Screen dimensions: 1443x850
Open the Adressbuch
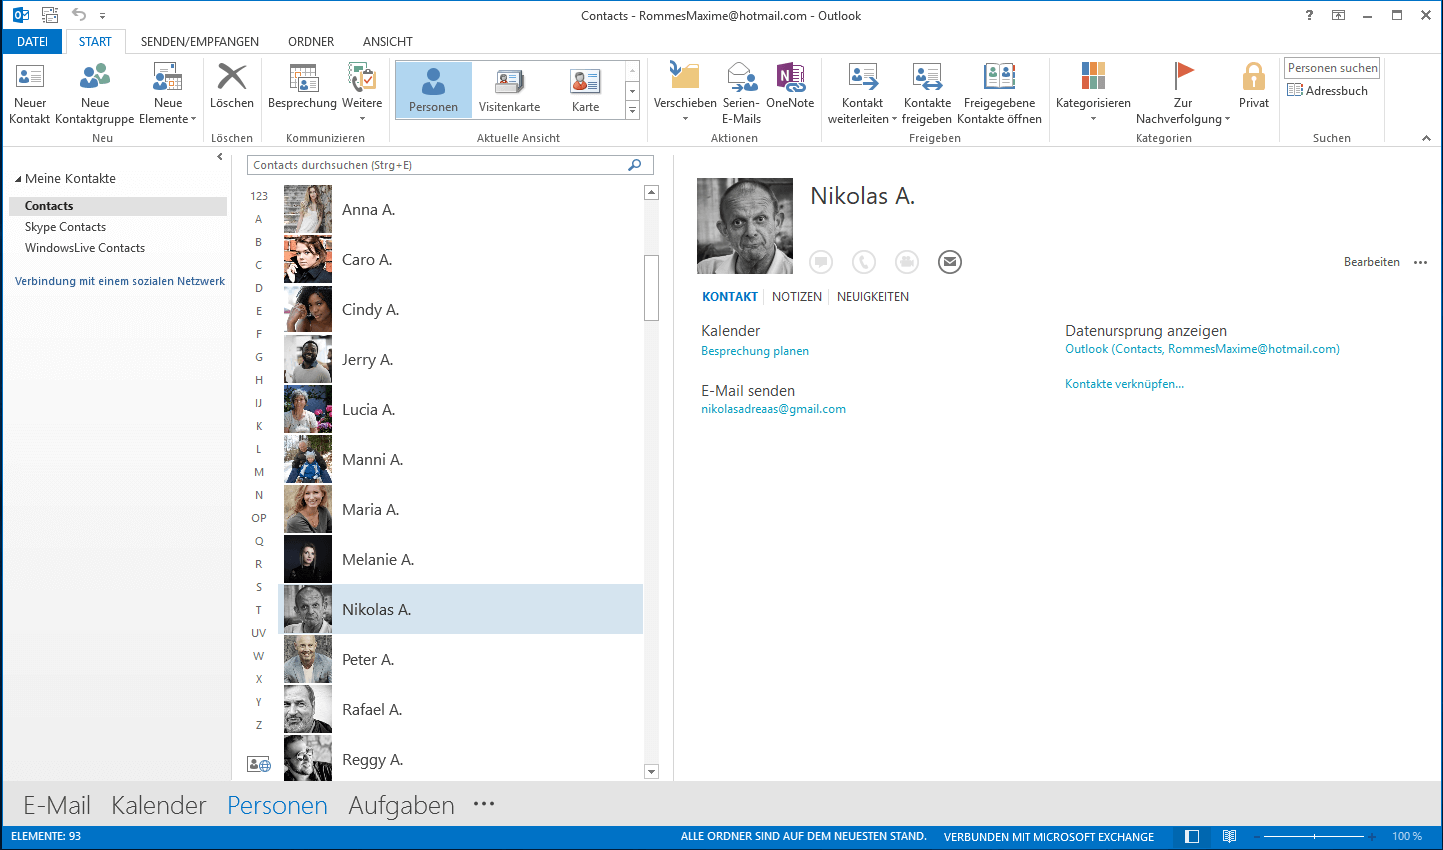pos(1327,90)
